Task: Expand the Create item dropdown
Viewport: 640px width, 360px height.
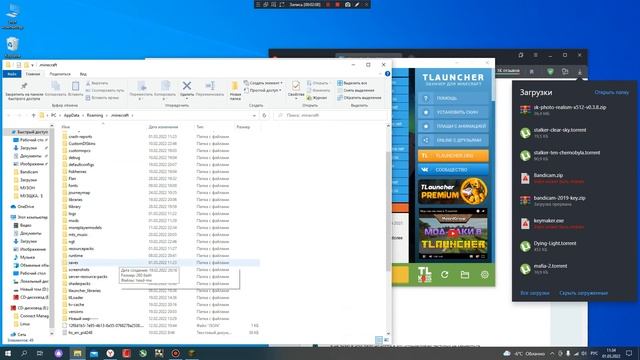Action: (281, 83)
